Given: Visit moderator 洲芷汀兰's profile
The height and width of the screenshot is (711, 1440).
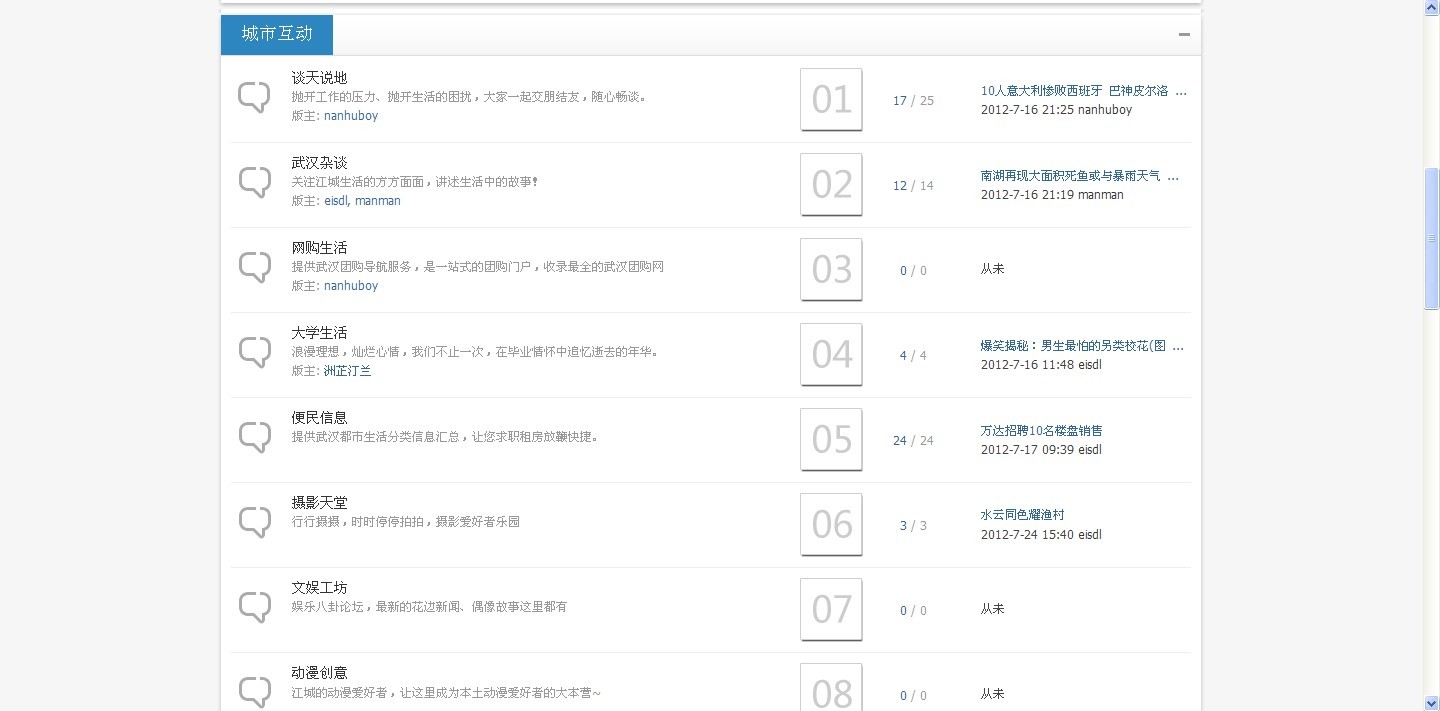Looking at the screenshot, I should click(x=345, y=370).
